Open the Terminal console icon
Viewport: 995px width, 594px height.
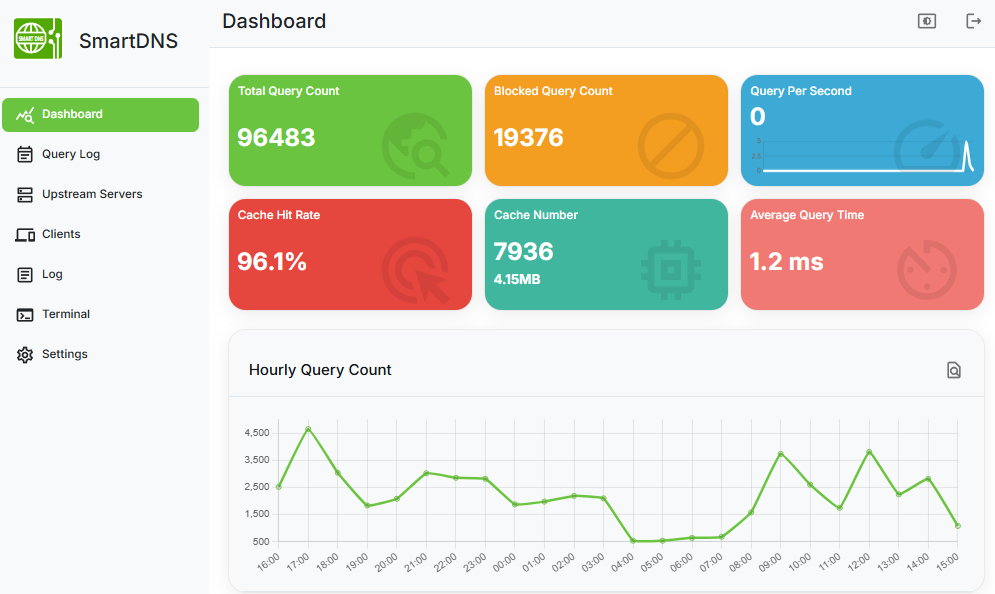pyautogui.click(x=24, y=314)
